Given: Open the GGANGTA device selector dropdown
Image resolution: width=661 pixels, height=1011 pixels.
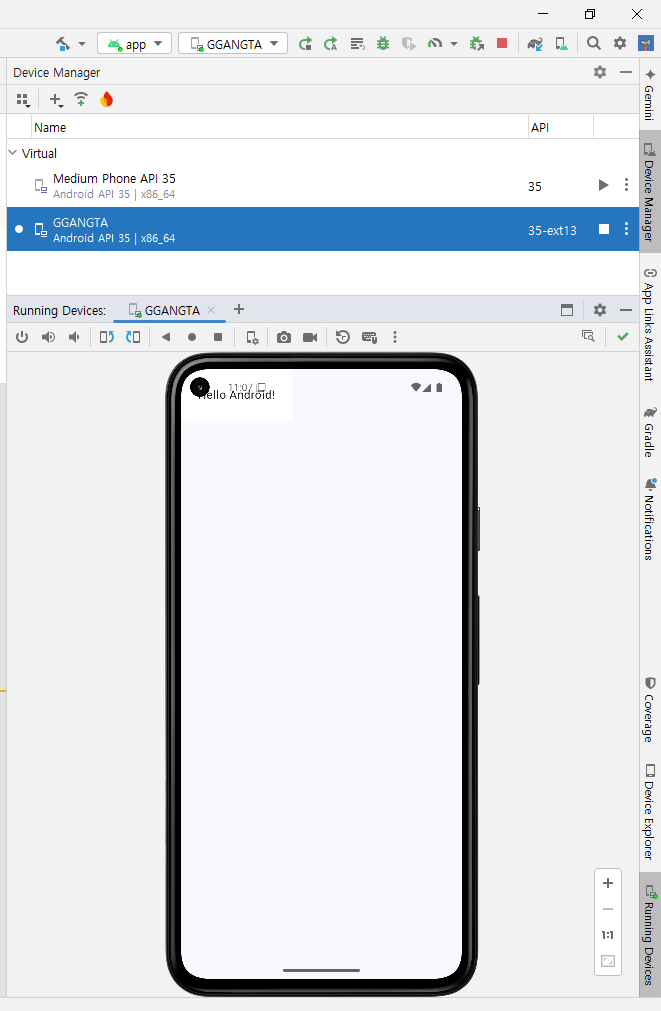Looking at the screenshot, I should coord(233,44).
